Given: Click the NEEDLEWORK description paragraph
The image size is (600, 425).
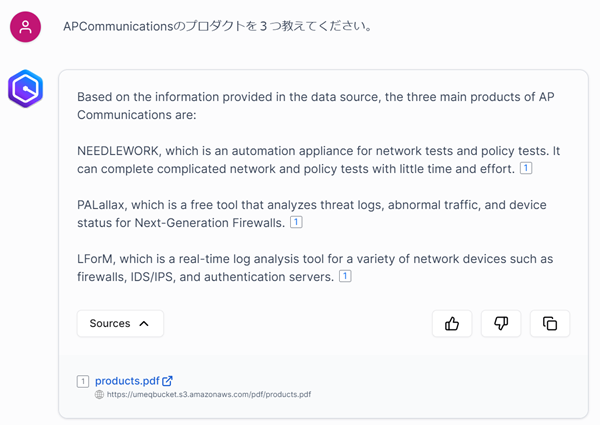Looking at the screenshot, I should 300,159.
